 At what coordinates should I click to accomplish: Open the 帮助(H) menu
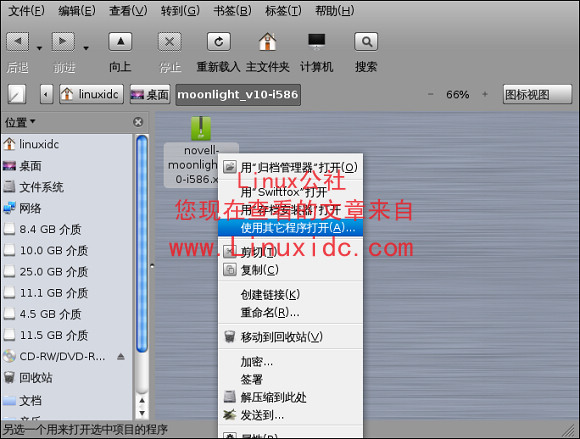334,11
